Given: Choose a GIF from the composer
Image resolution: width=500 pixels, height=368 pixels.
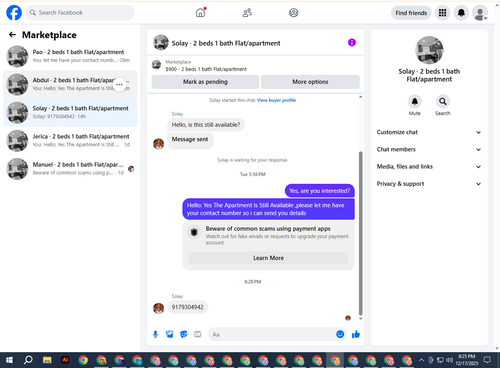Looking at the screenshot, I should tap(198, 334).
